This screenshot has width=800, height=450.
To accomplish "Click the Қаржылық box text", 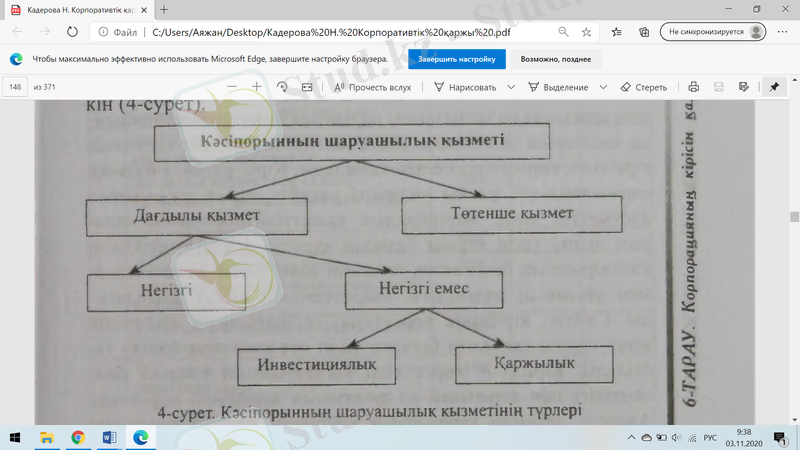I will click(x=534, y=363).
